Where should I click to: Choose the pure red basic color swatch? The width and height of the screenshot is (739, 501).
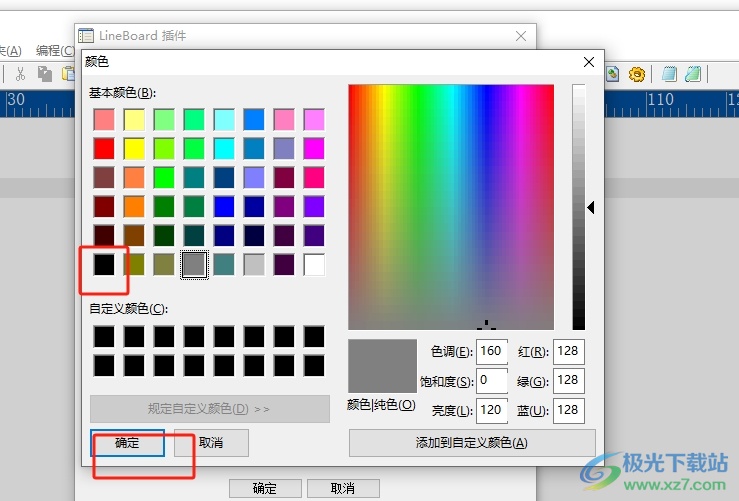pyautogui.click(x=104, y=148)
